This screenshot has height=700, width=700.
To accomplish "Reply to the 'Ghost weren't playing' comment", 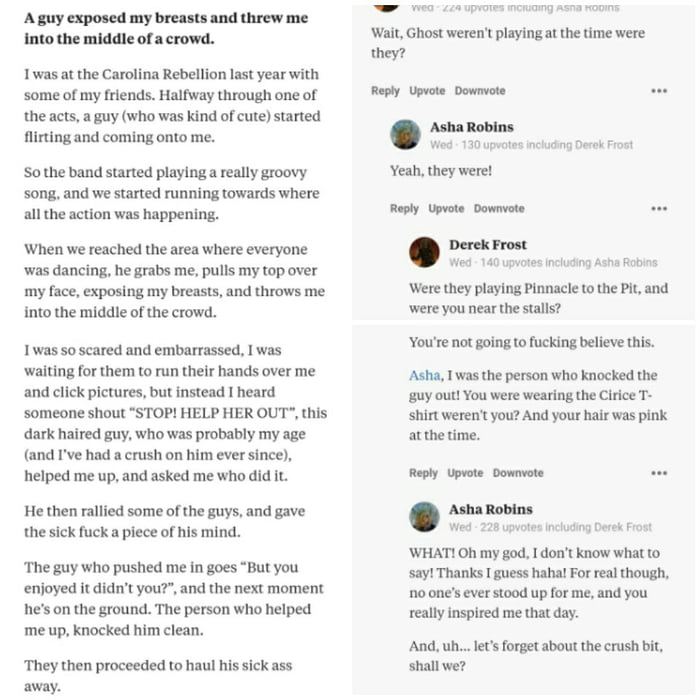I will (385, 91).
